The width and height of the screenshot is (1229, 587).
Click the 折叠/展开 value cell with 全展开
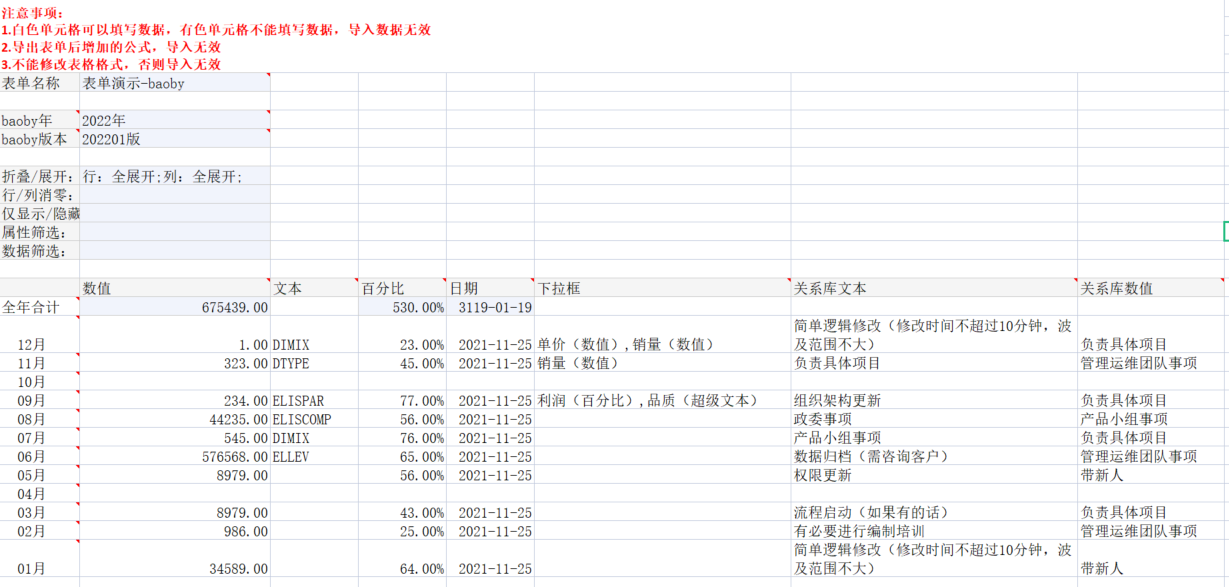[x=174, y=177]
